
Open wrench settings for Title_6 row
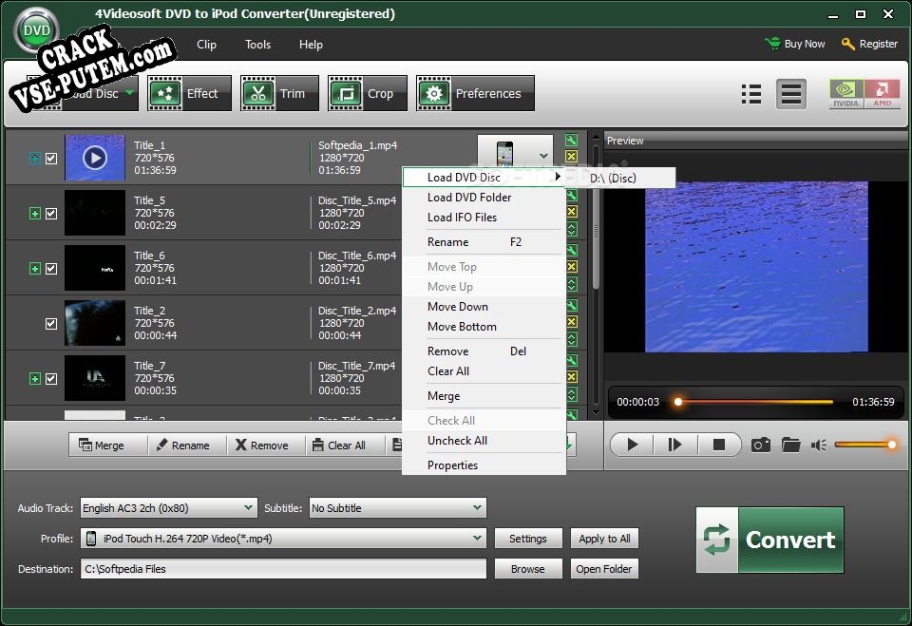[572, 250]
